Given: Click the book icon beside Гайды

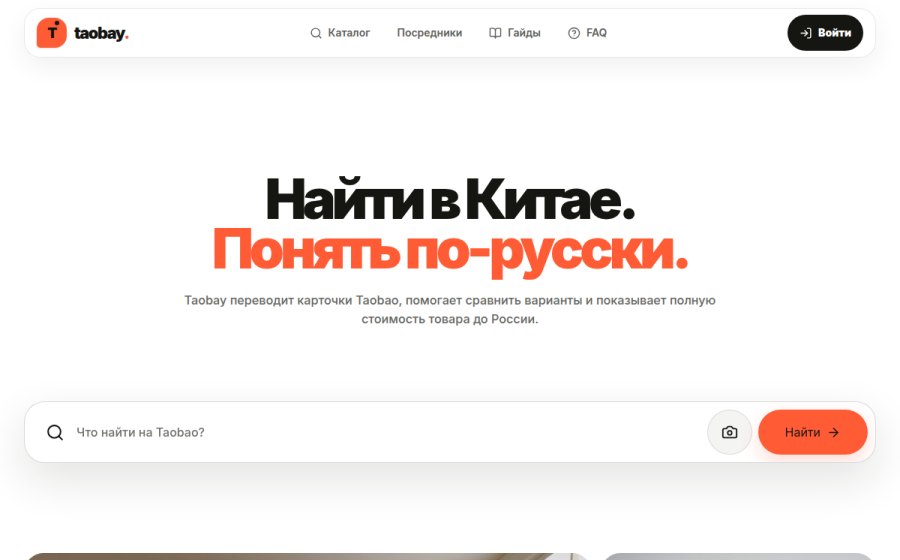Looking at the screenshot, I should (495, 33).
